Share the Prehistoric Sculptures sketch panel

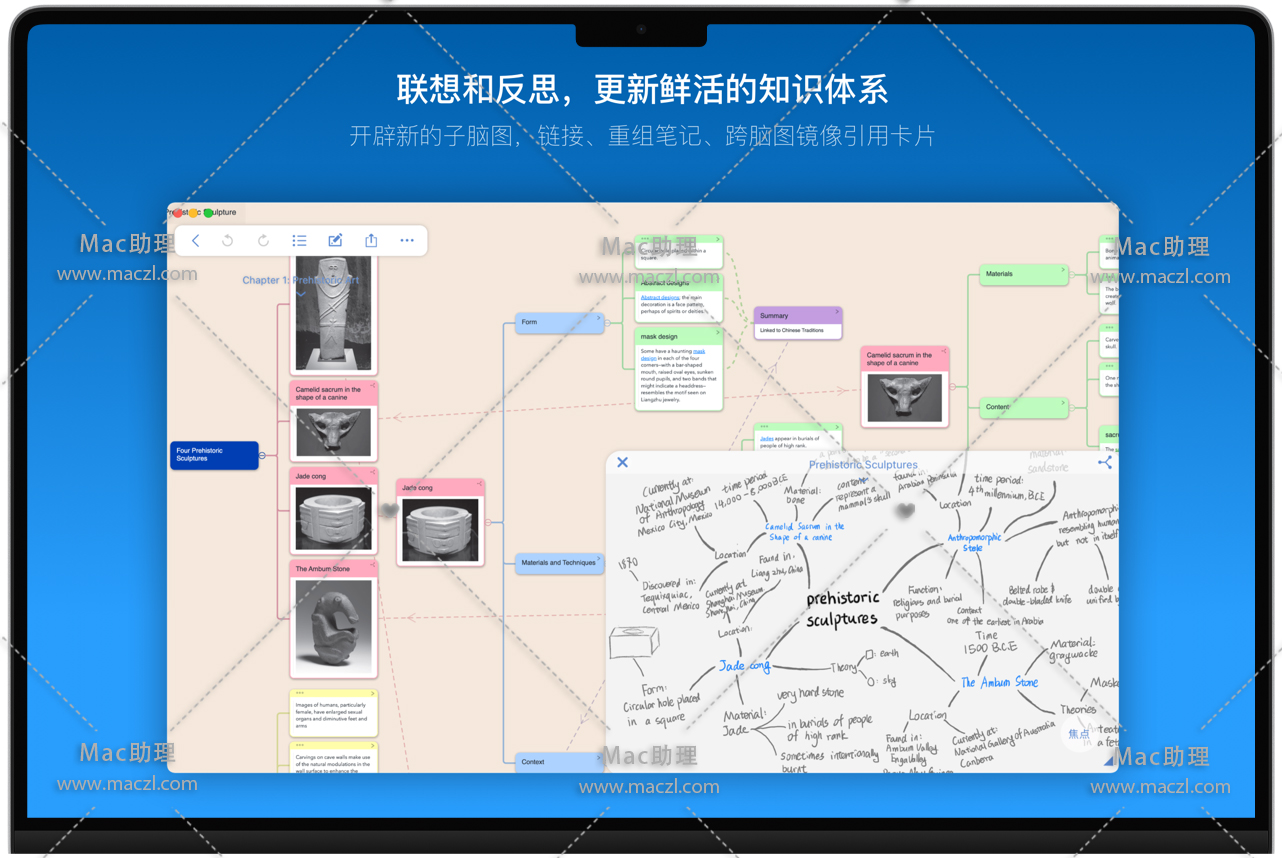pyautogui.click(x=1105, y=462)
